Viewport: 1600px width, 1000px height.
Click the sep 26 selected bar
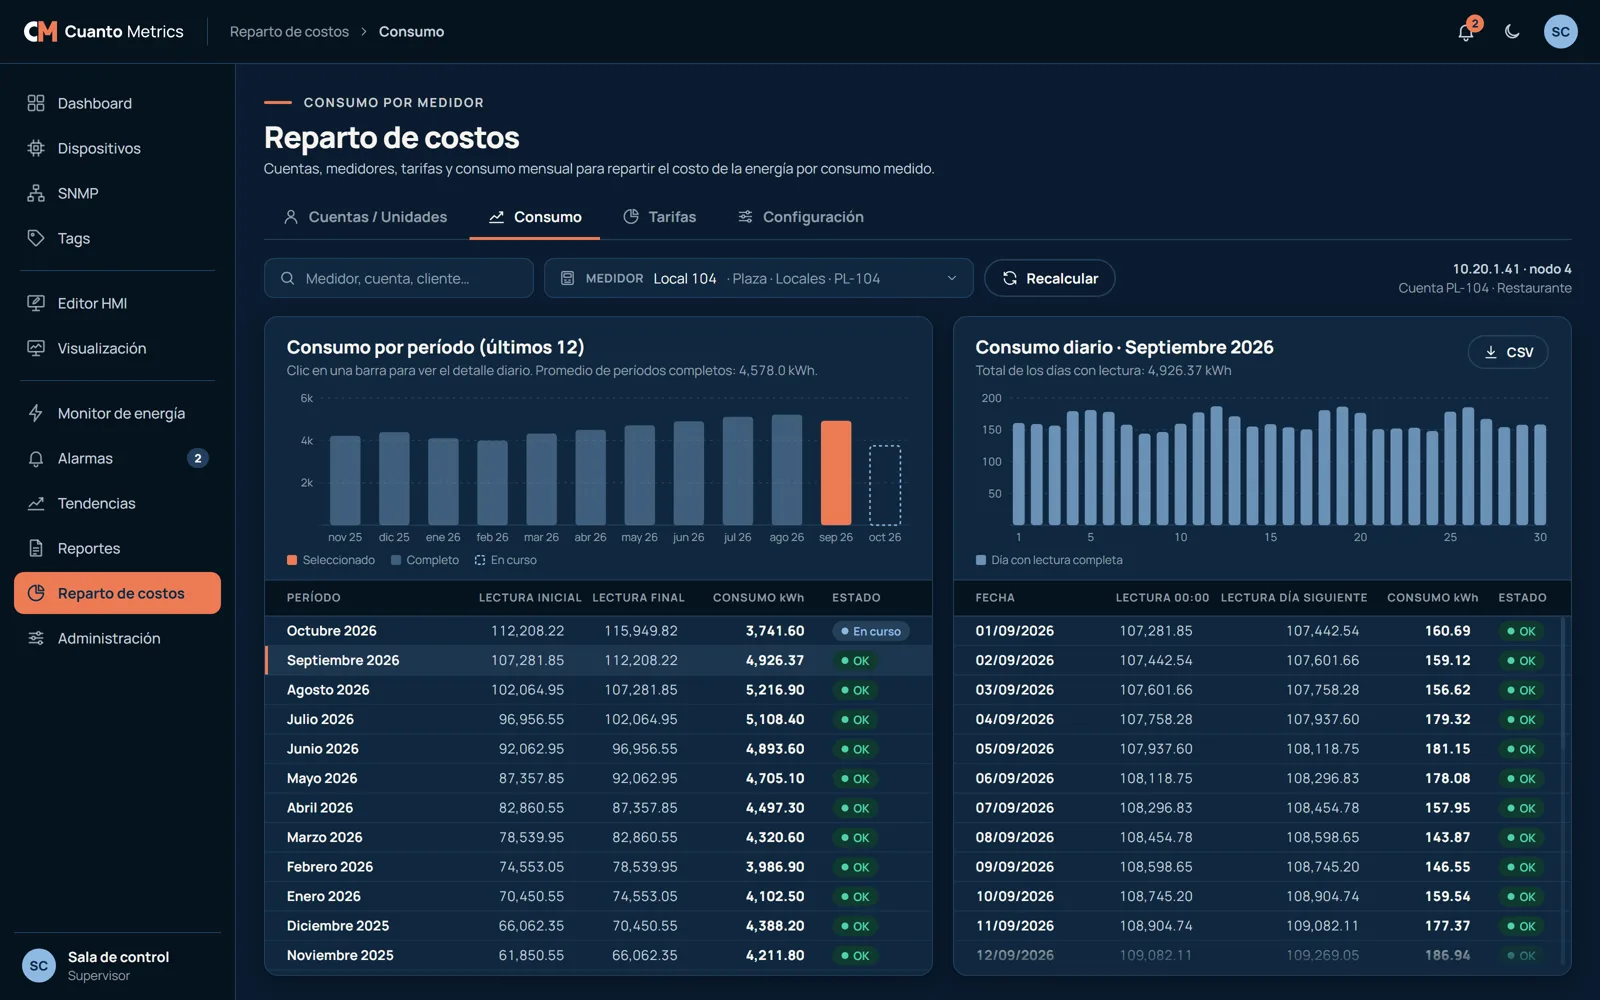pyautogui.click(x=836, y=472)
